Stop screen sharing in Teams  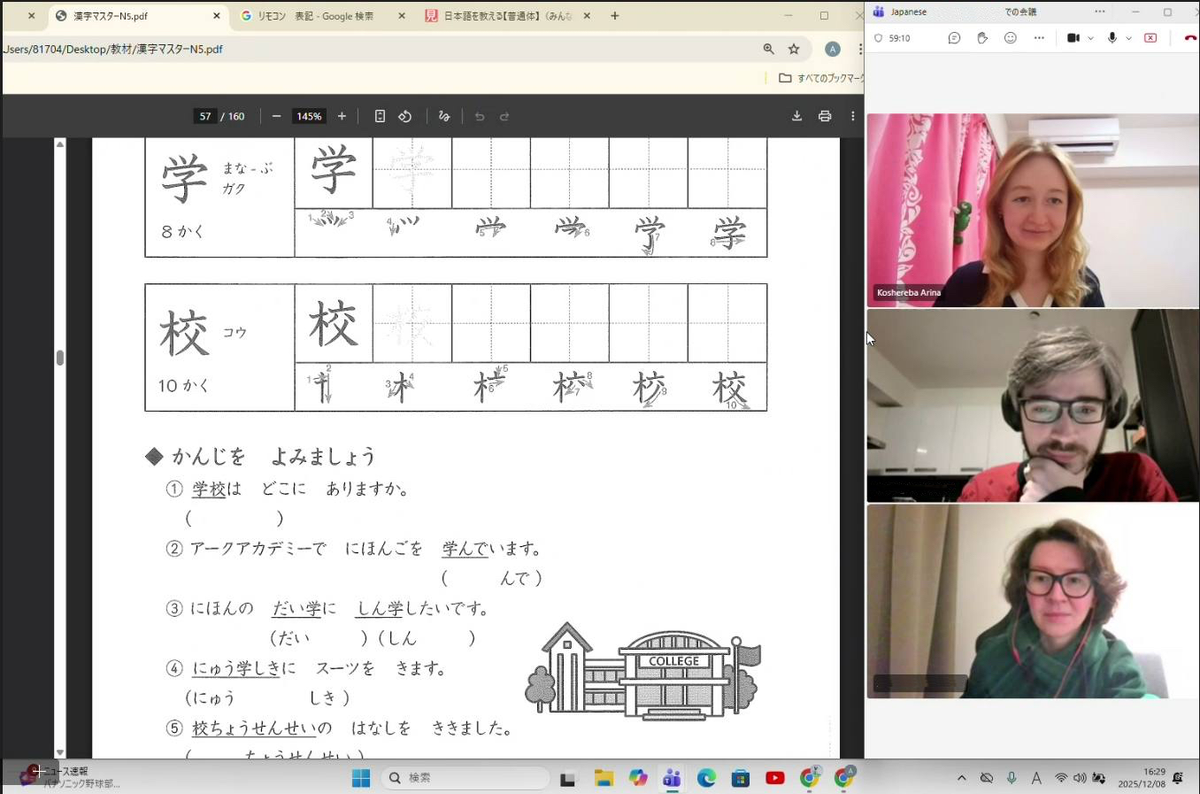1150,38
